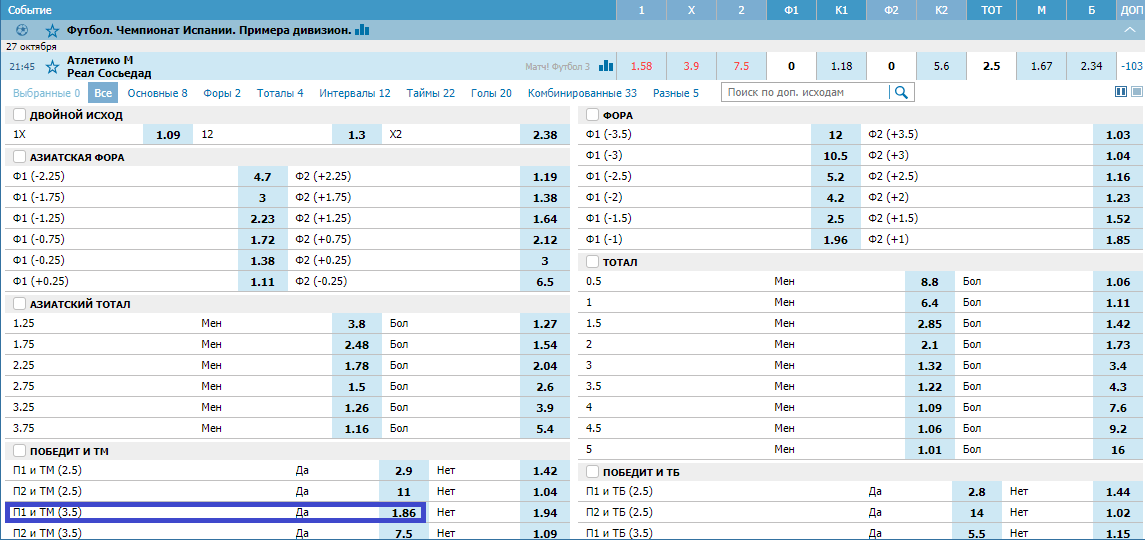Click the Реал Сосьедад team name

click(109, 73)
